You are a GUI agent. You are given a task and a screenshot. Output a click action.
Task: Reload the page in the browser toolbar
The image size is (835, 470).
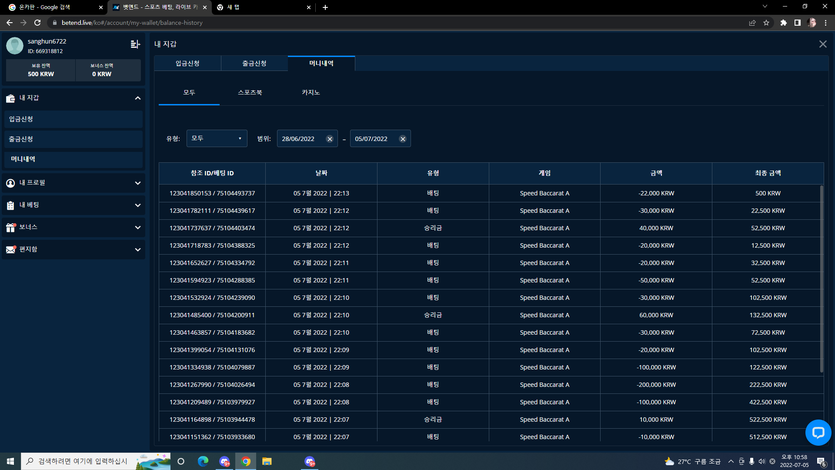(37, 22)
